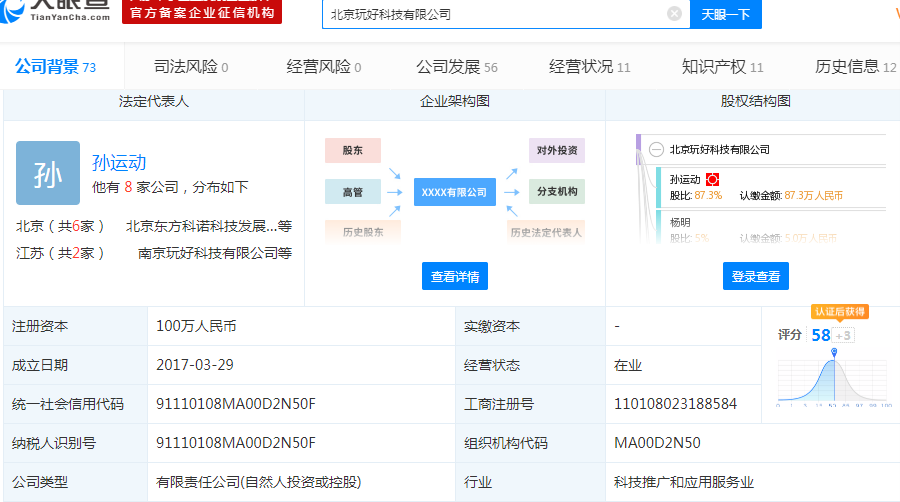Click the 查看详情 button

pyautogui.click(x=455, y=276)
